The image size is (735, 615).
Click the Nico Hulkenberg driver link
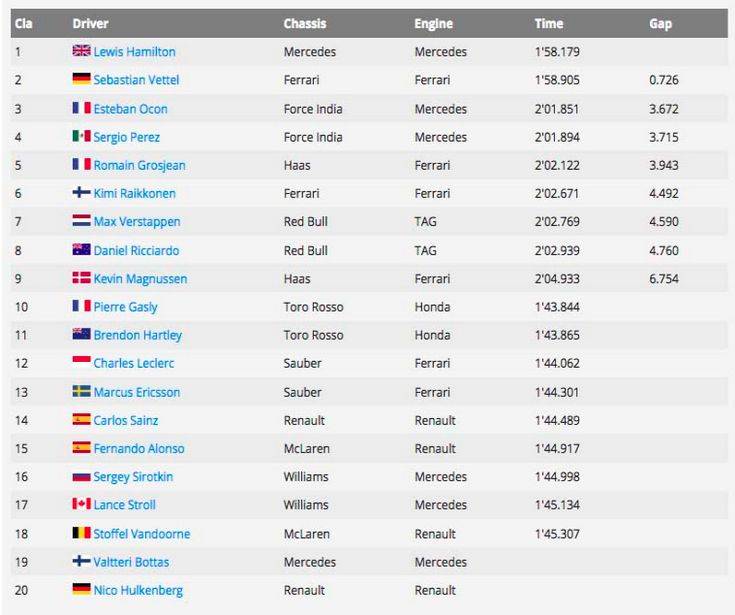(138, 590)
